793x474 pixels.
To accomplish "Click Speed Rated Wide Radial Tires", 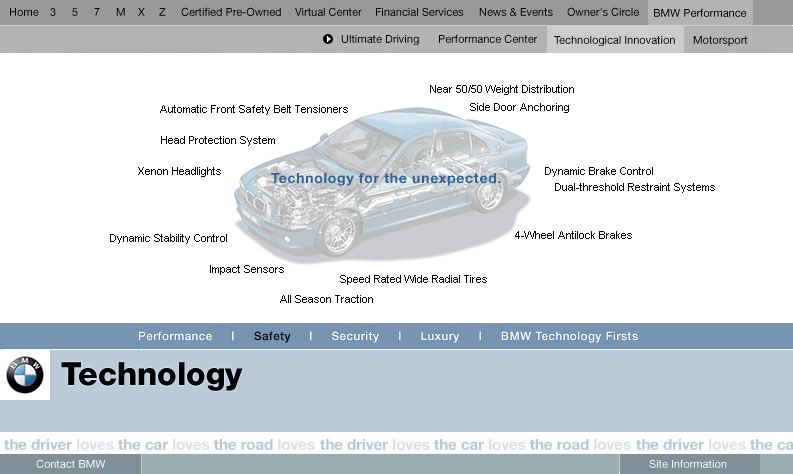I will coord(413,279).
